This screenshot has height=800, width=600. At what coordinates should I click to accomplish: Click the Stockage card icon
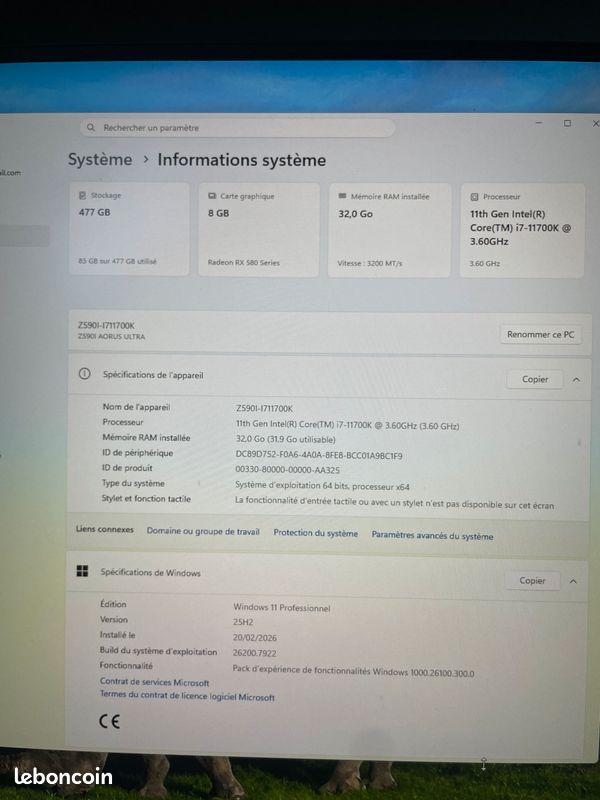tap(83, 195)
